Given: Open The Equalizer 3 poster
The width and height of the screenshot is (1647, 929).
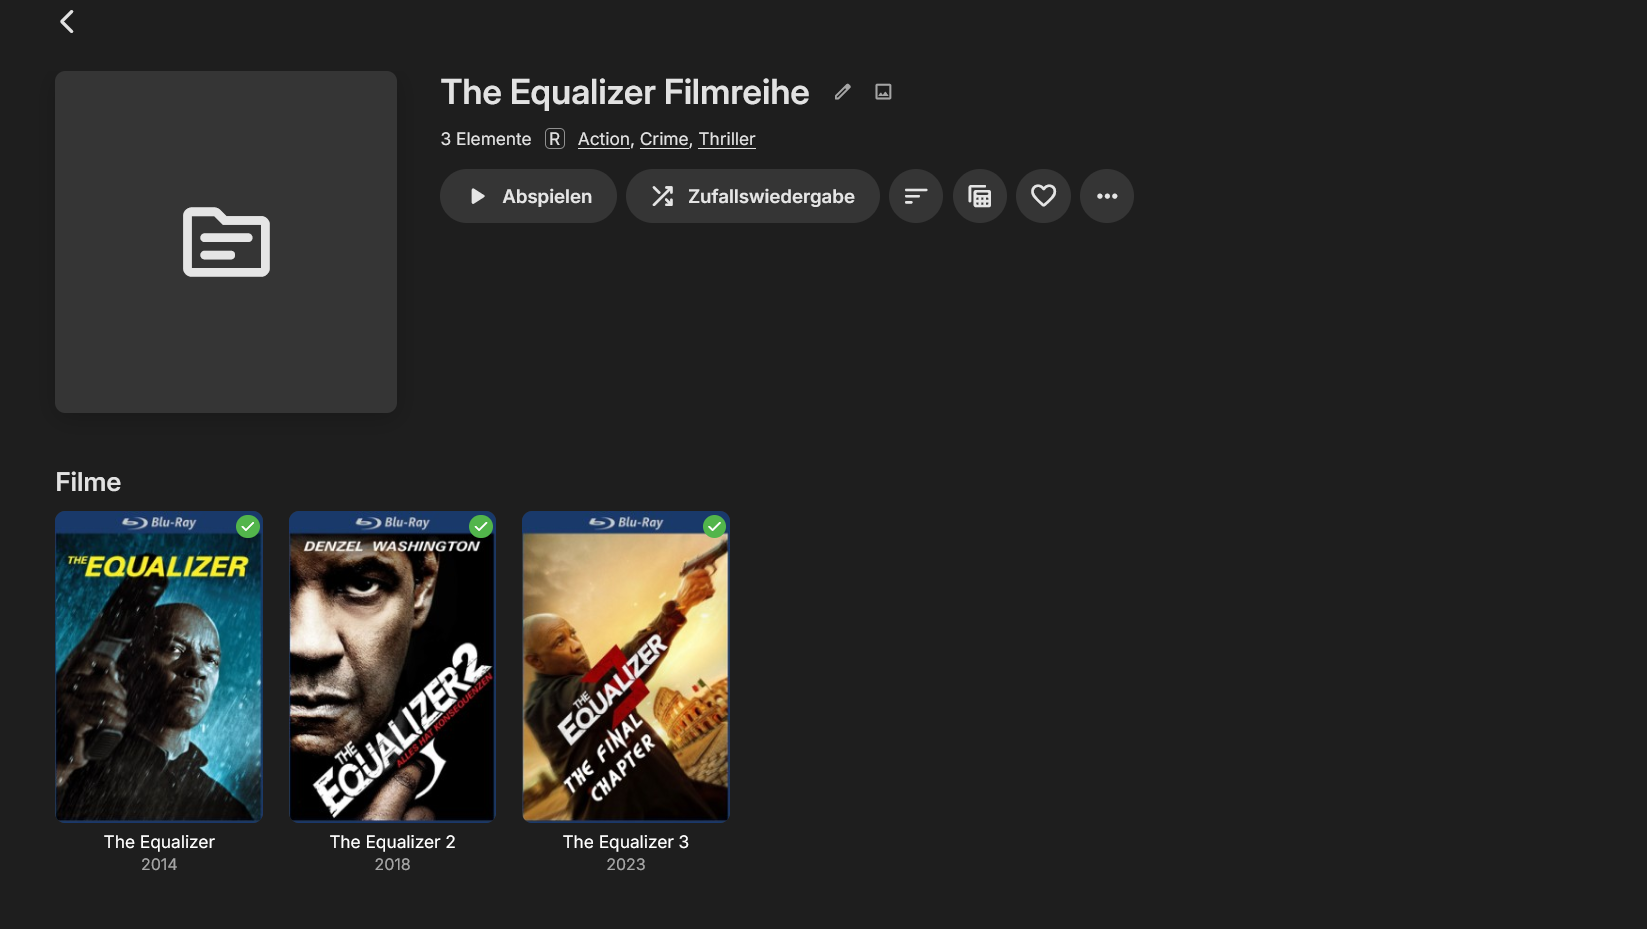Looking at the screenshot, I should coord(626,667).
